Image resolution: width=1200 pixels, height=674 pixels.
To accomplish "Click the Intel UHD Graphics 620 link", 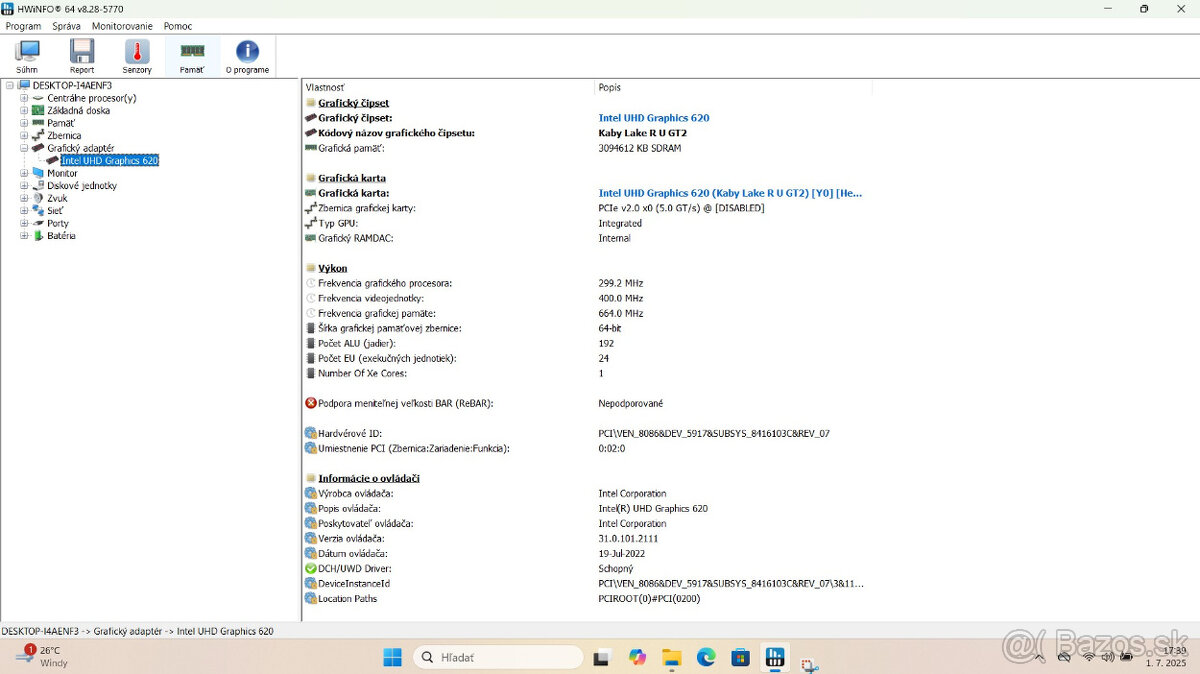I will (x=653, y=117).
